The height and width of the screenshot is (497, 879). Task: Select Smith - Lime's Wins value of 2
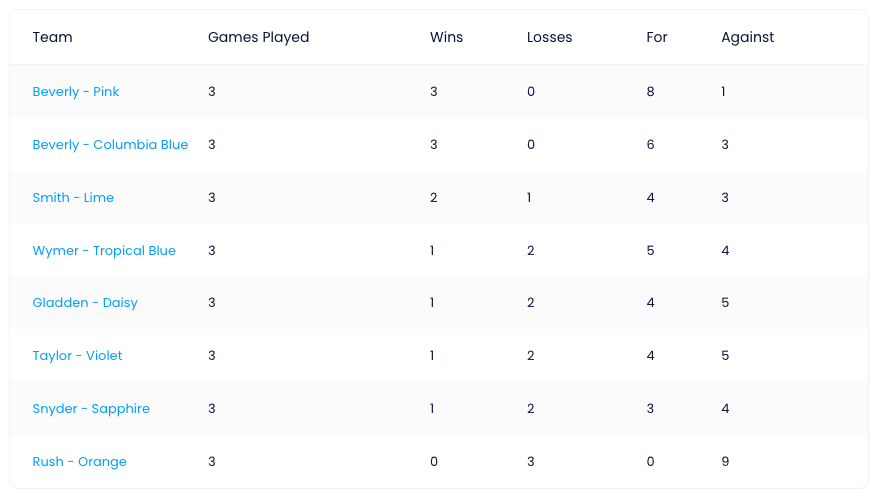coord(433,197)
